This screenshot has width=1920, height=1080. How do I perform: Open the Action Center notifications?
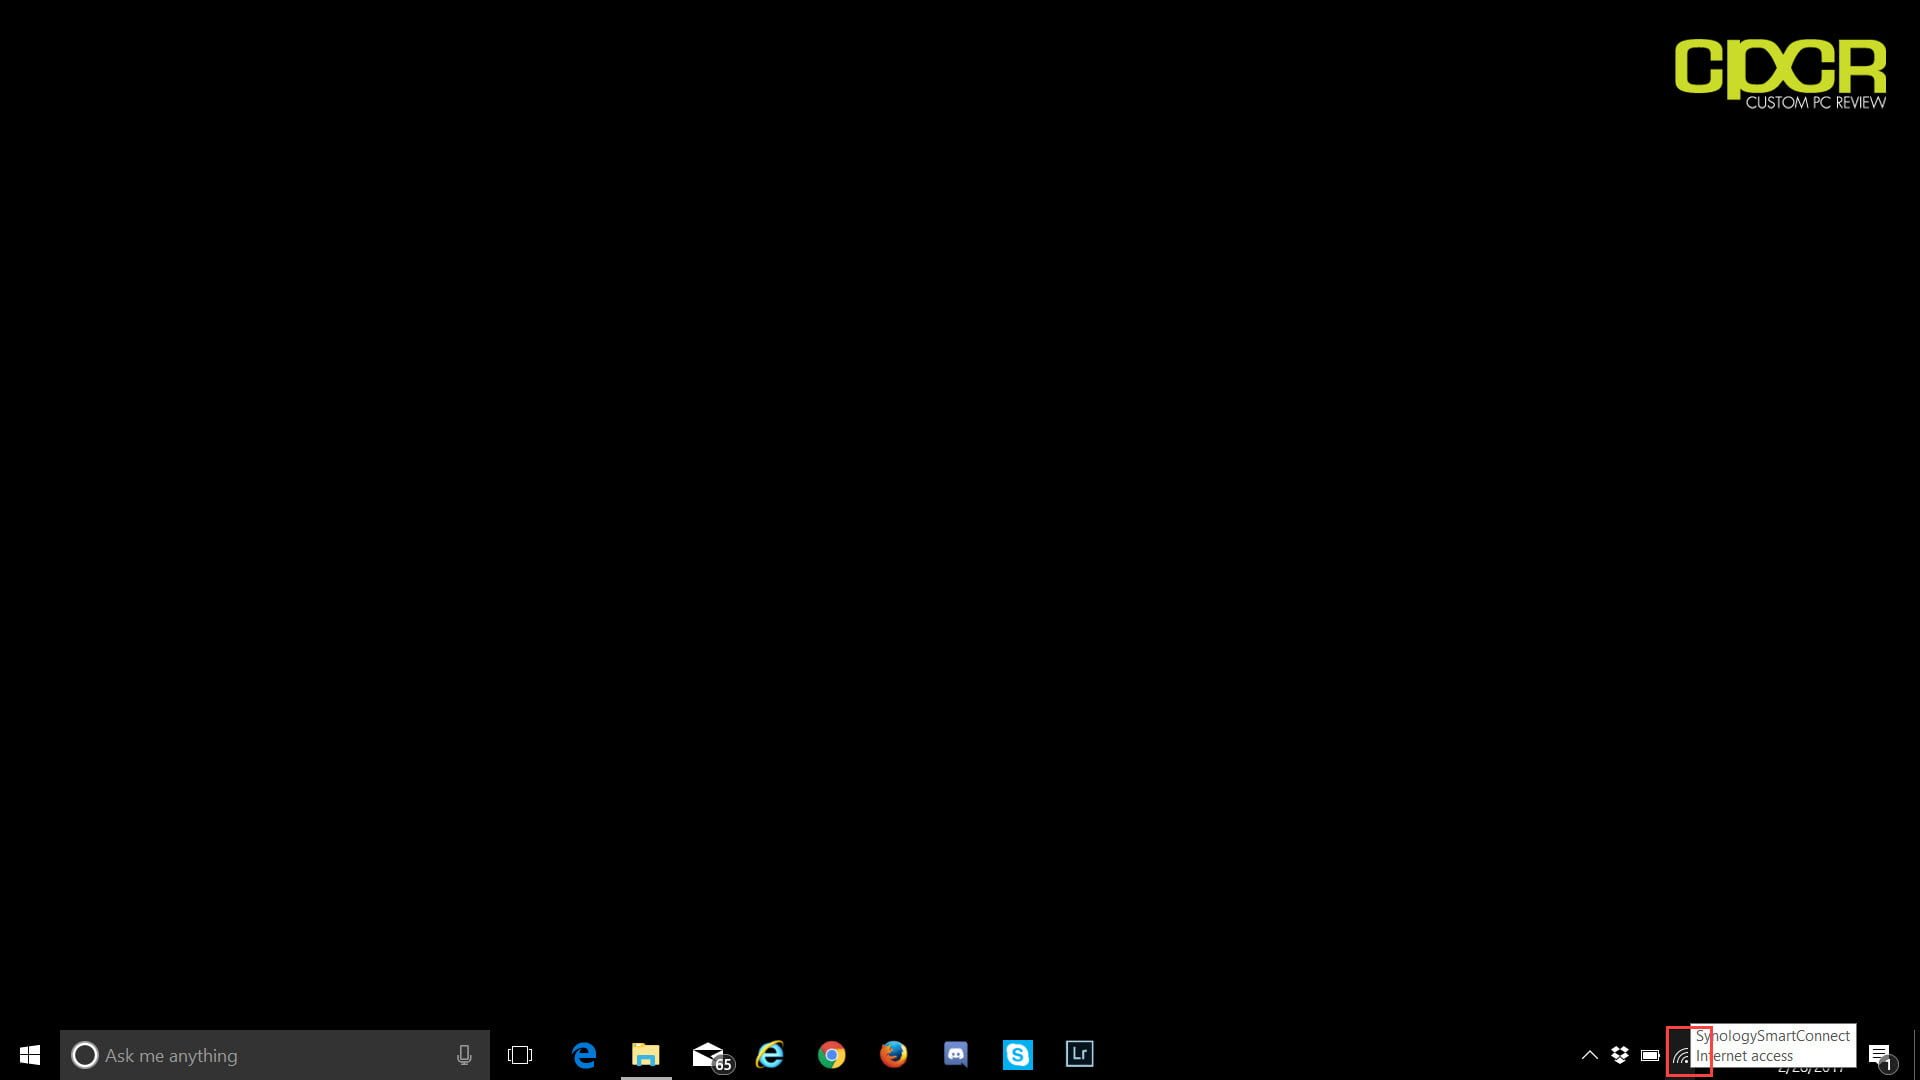[1881, 1057]
